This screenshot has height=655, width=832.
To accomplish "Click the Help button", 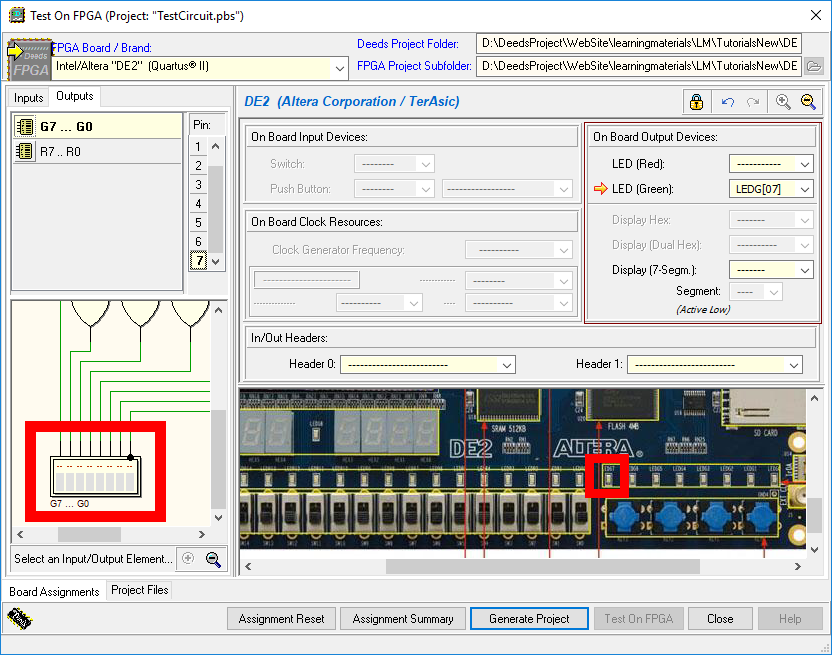I will point(790,619).
